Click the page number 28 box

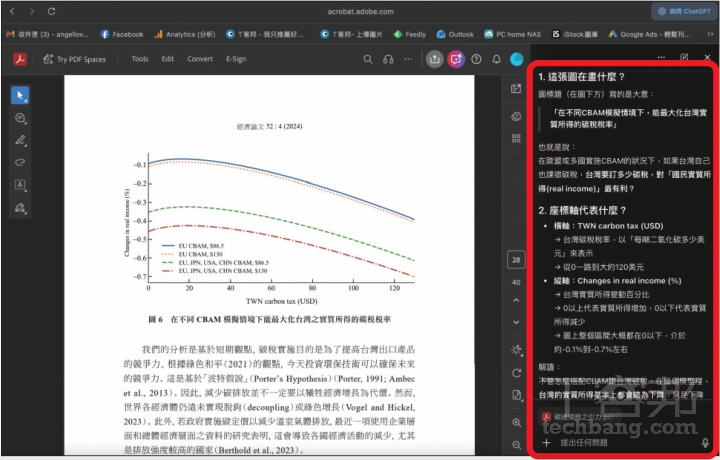click(x=516, y=260)
